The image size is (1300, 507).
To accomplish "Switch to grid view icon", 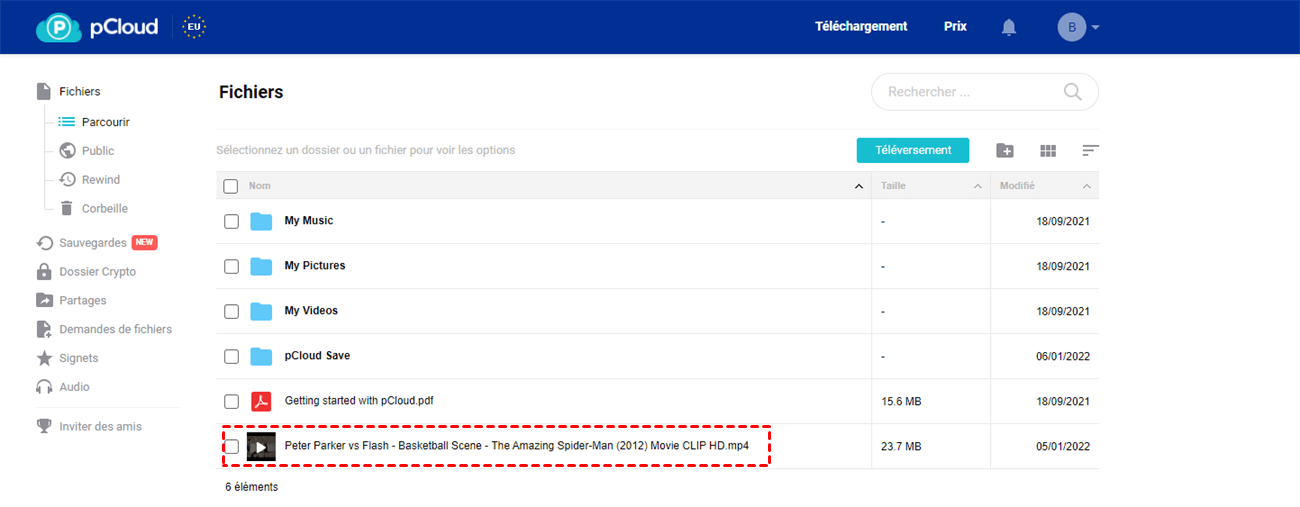I will [1048, 151].
